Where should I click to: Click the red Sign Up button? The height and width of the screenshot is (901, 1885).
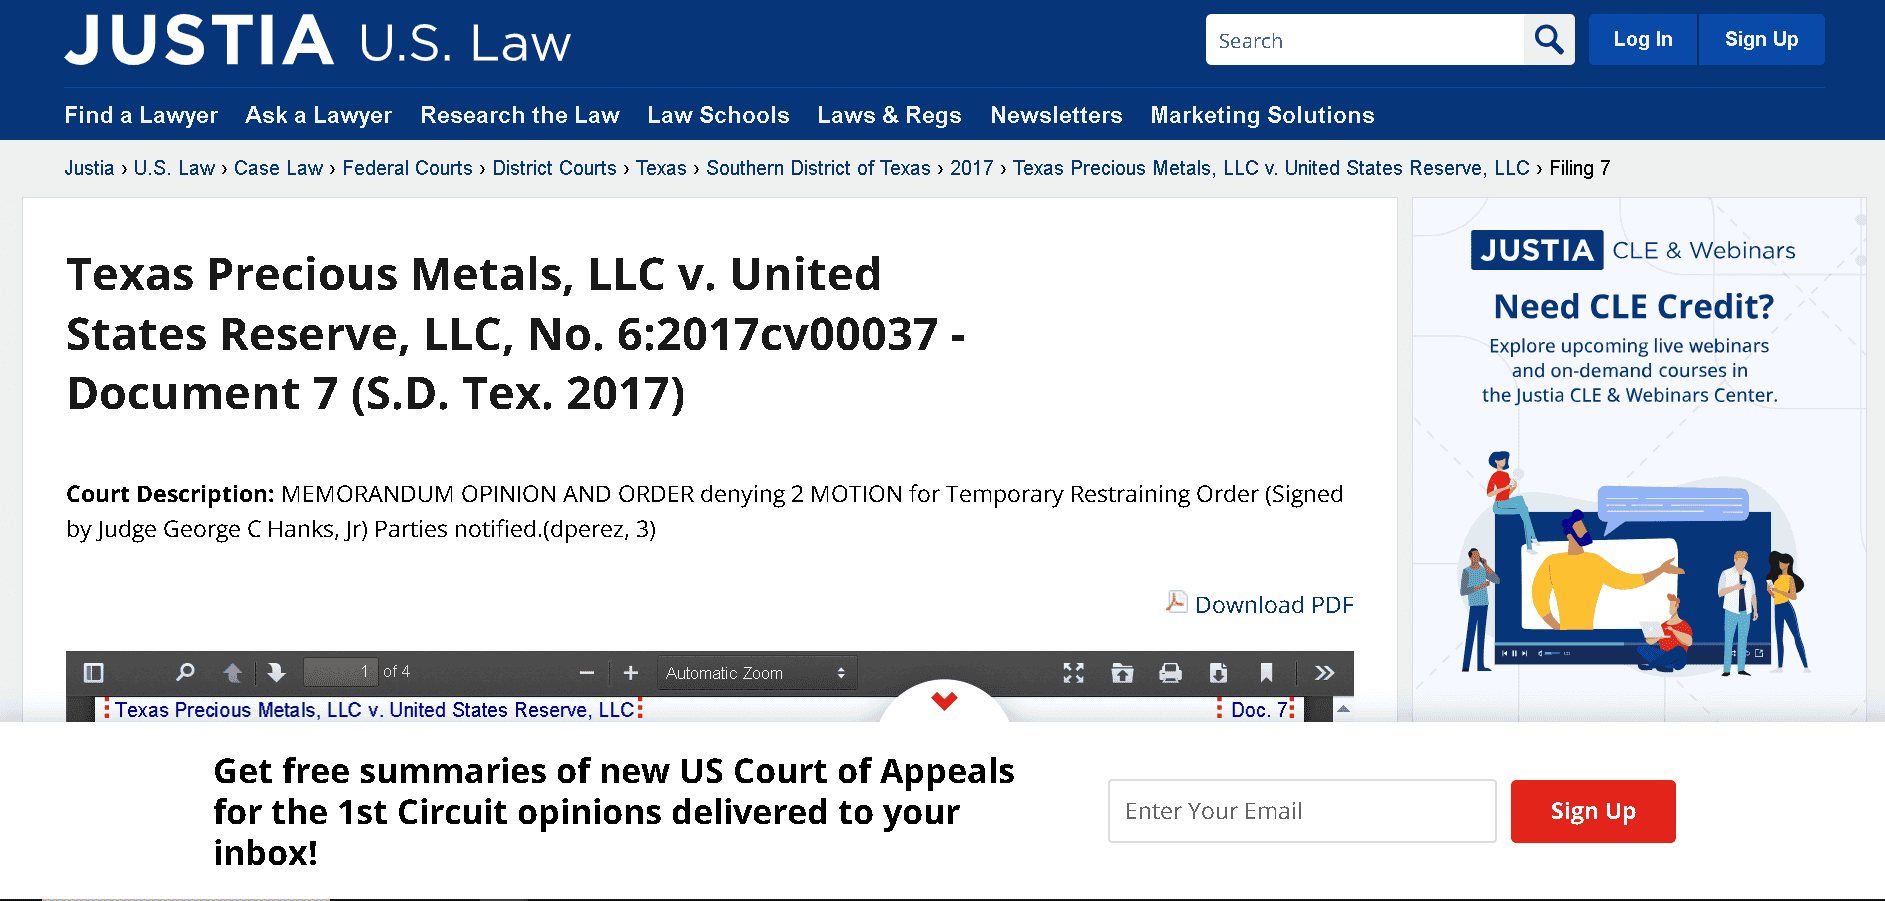tap(1593, 811)
